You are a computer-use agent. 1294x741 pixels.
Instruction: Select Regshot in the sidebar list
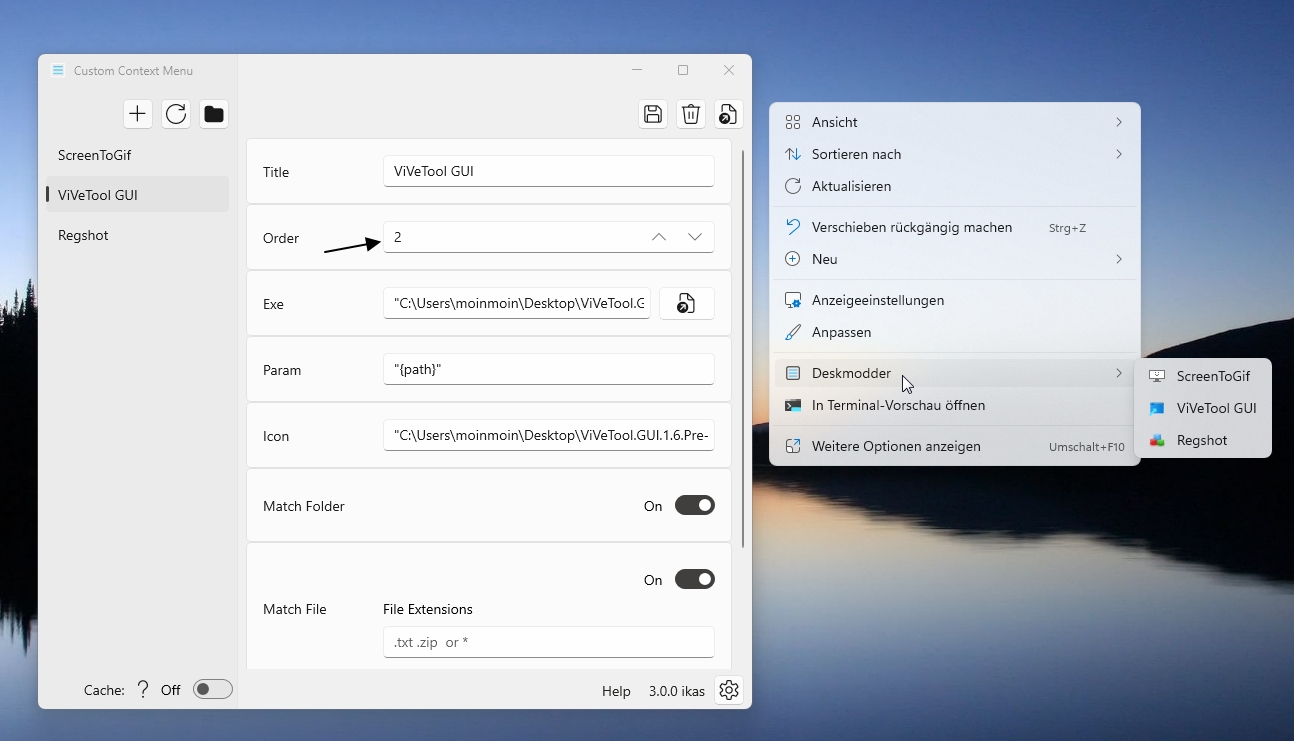coord(137,235)
